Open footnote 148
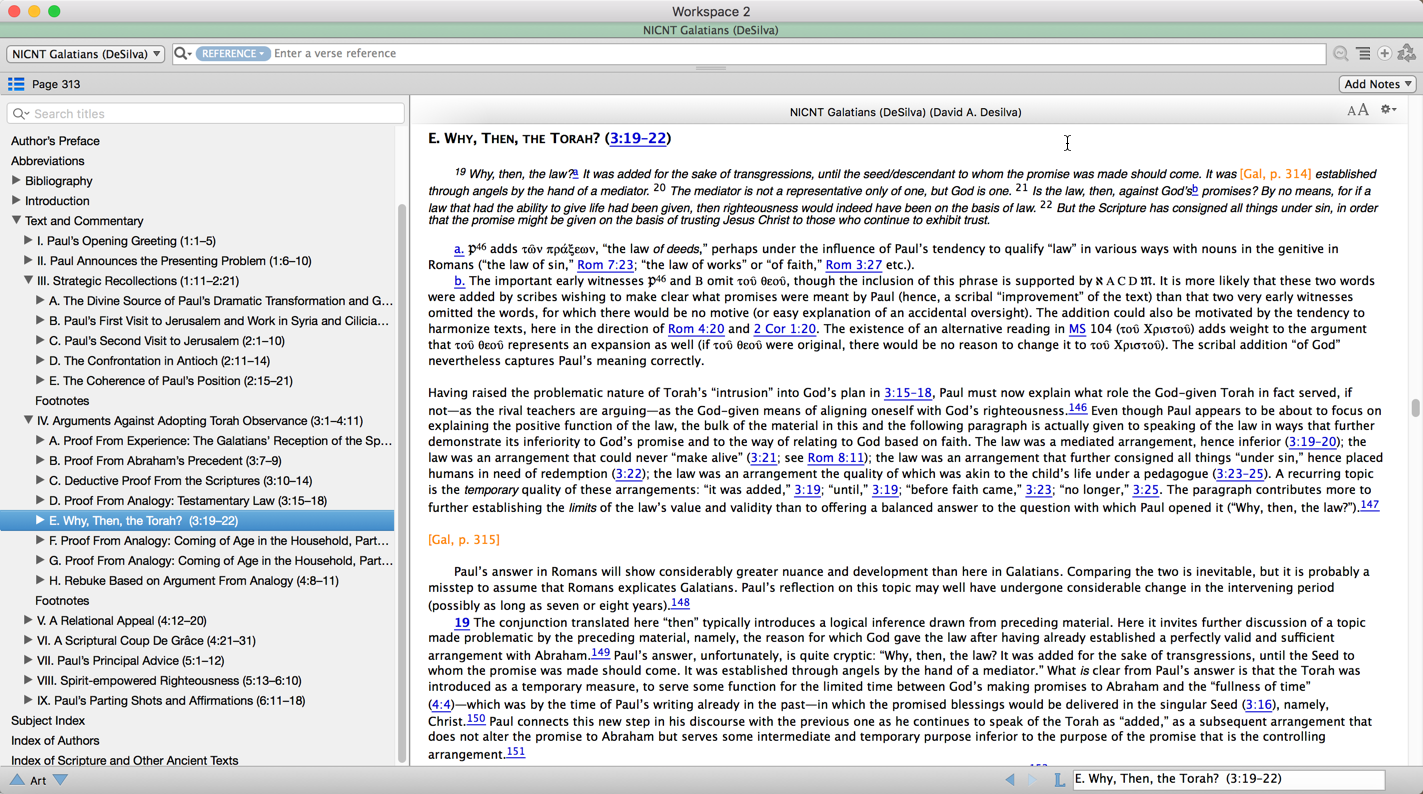Viewport: 1423px width, 794px height. [x=680, y=603]
